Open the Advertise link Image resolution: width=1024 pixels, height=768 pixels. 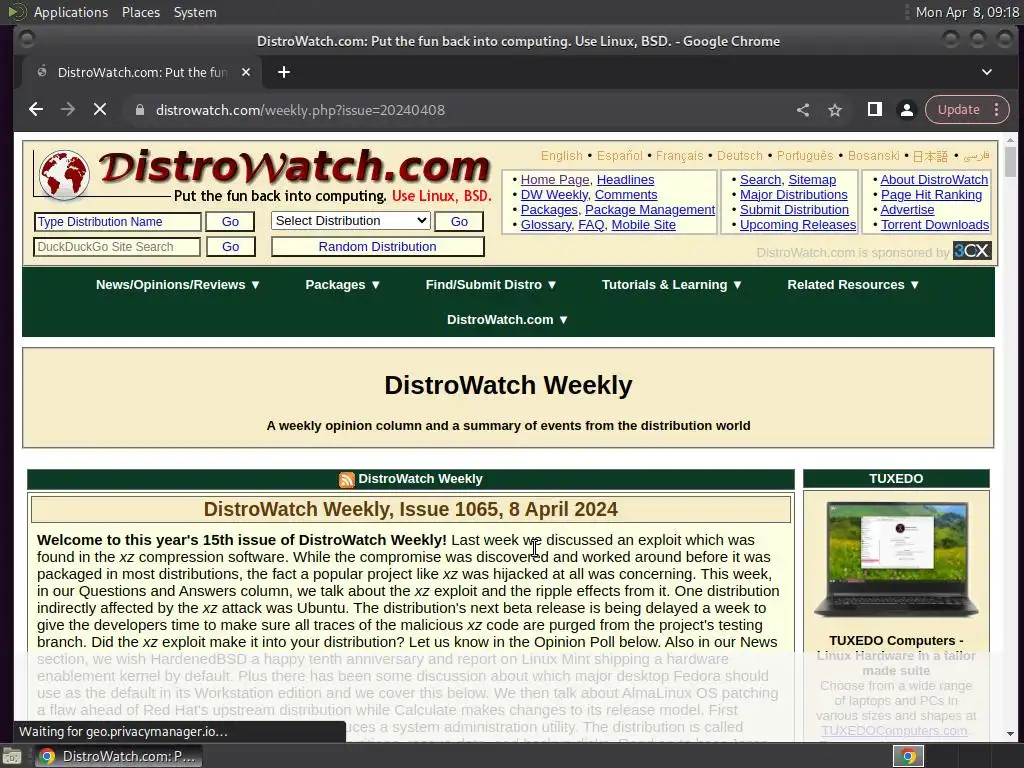[907, 210]
